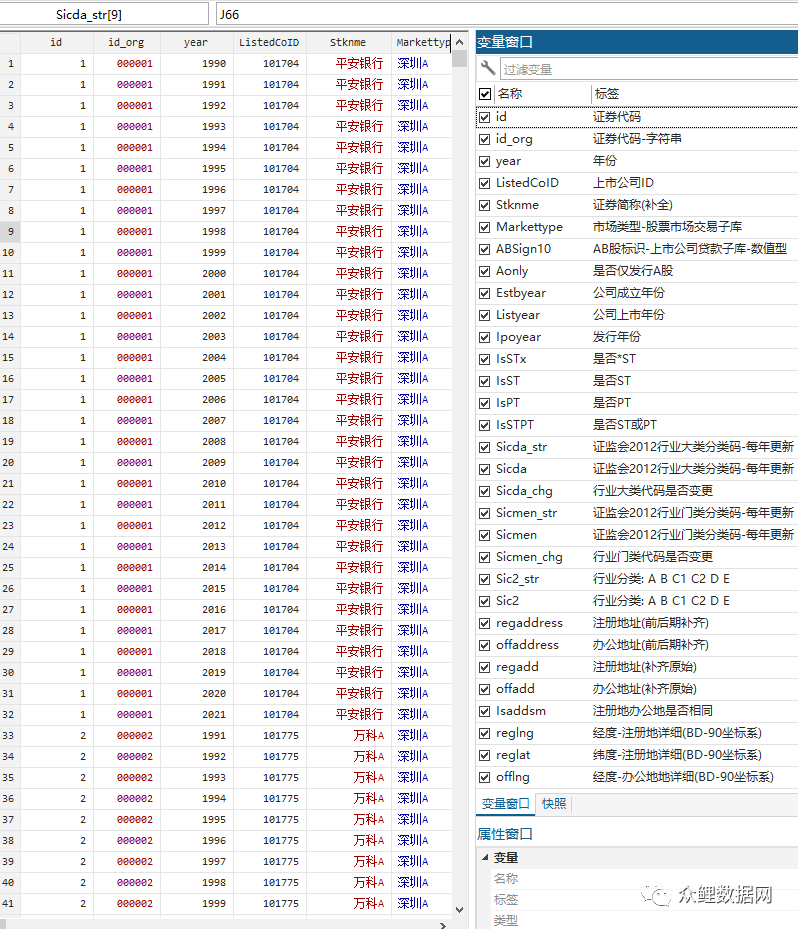This screenshot has width=798, height=929.
Task: Toggle the Stknme variable checkbox
Action: (x=485, y=205)
